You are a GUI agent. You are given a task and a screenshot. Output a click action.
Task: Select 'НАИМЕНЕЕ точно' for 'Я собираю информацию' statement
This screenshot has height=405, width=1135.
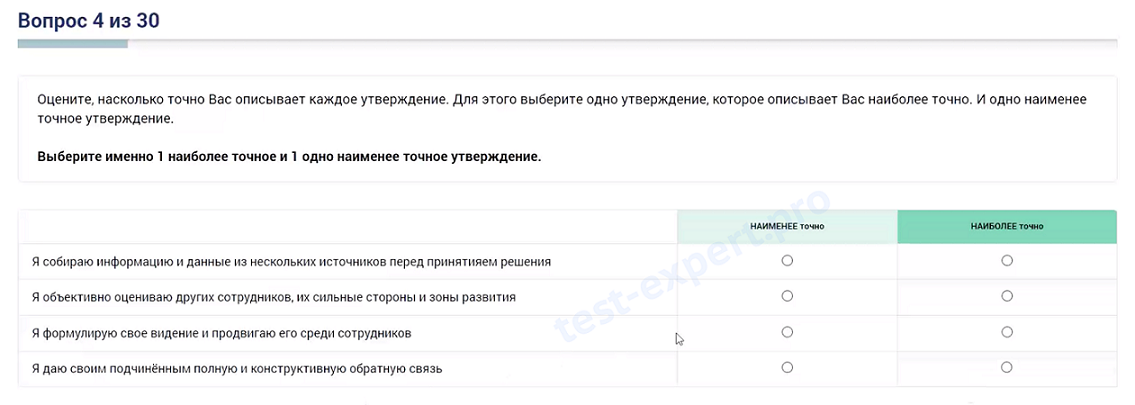tap(787, 261)
